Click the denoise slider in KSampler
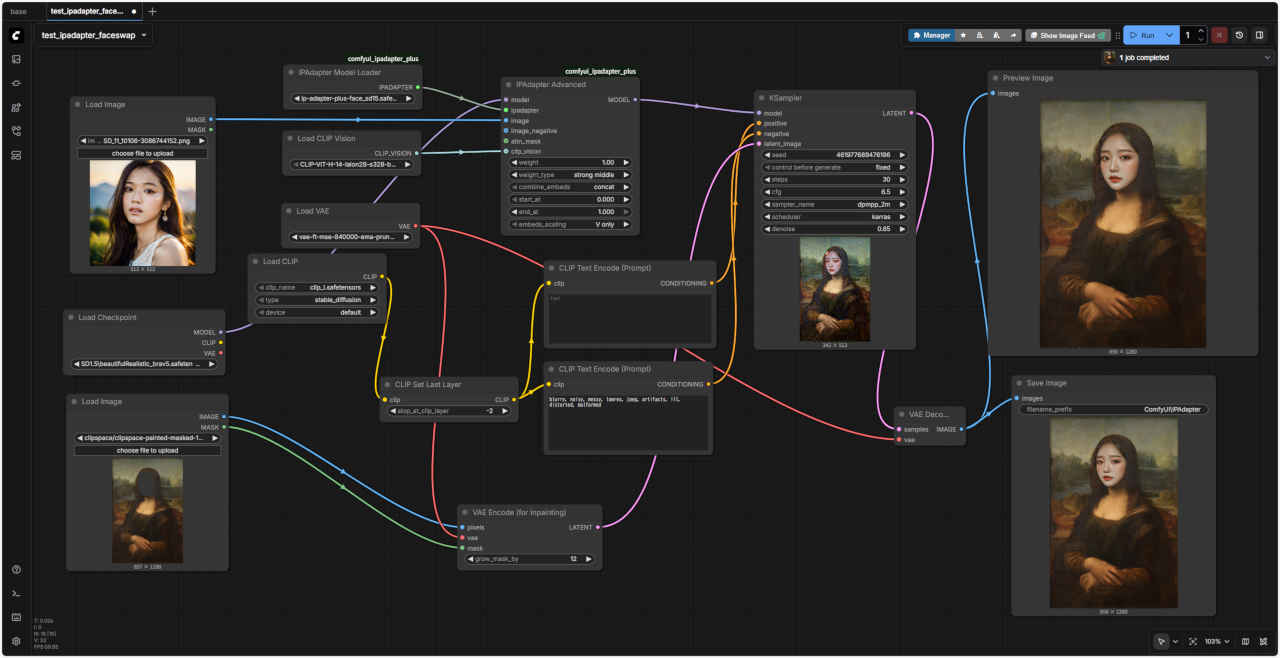The width and height of the screenshot is (1280, 658). [835, 229]
